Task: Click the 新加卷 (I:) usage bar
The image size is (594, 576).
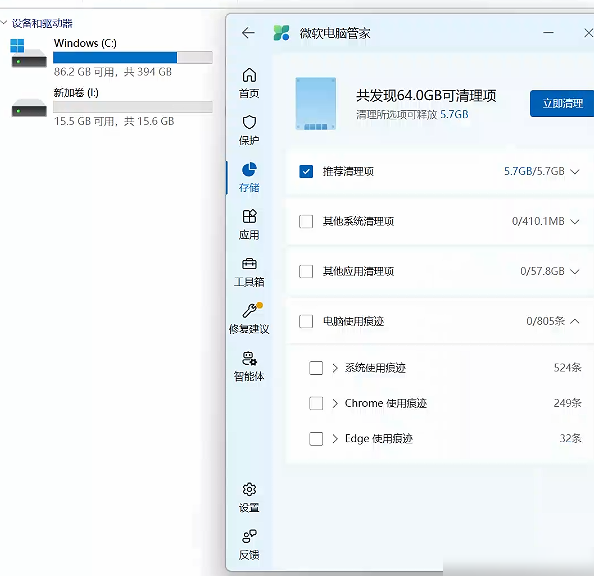Action: pyautogui.click(x=133, y=107)
